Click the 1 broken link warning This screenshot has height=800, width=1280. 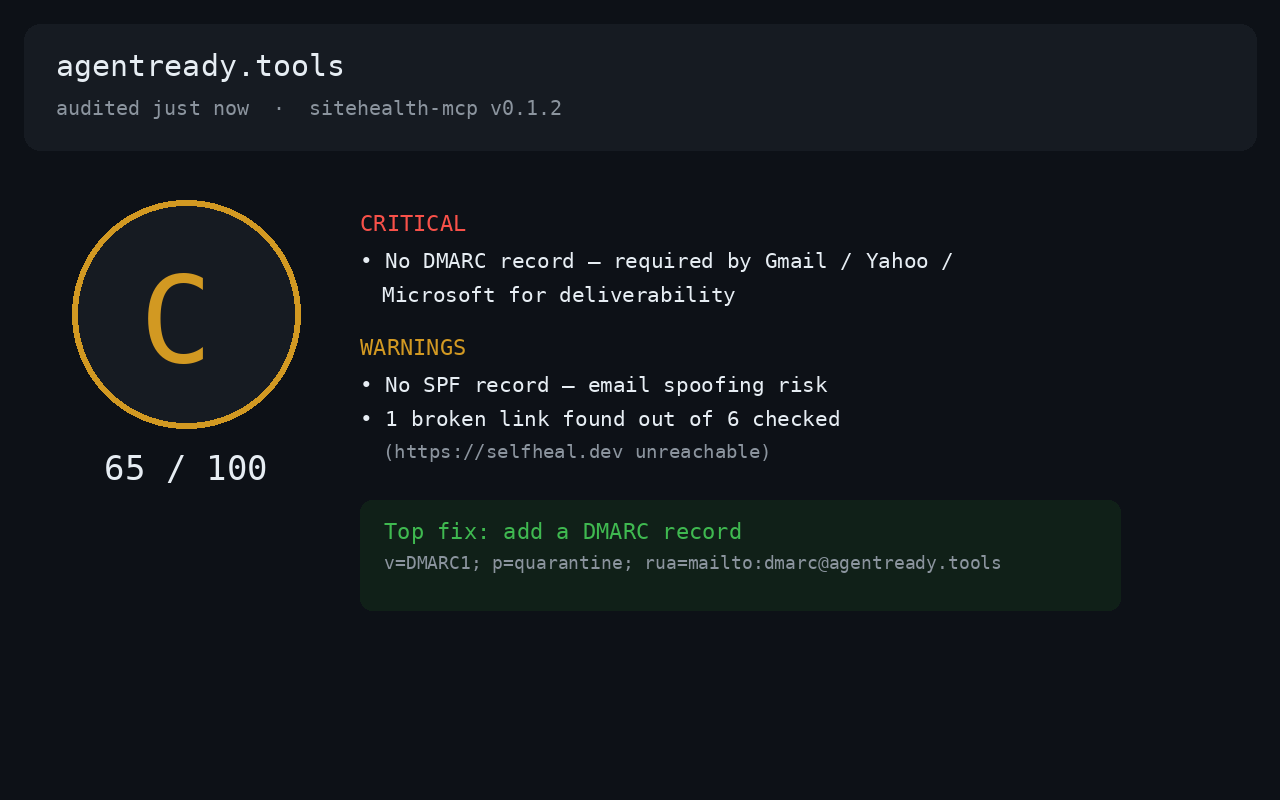600,419
